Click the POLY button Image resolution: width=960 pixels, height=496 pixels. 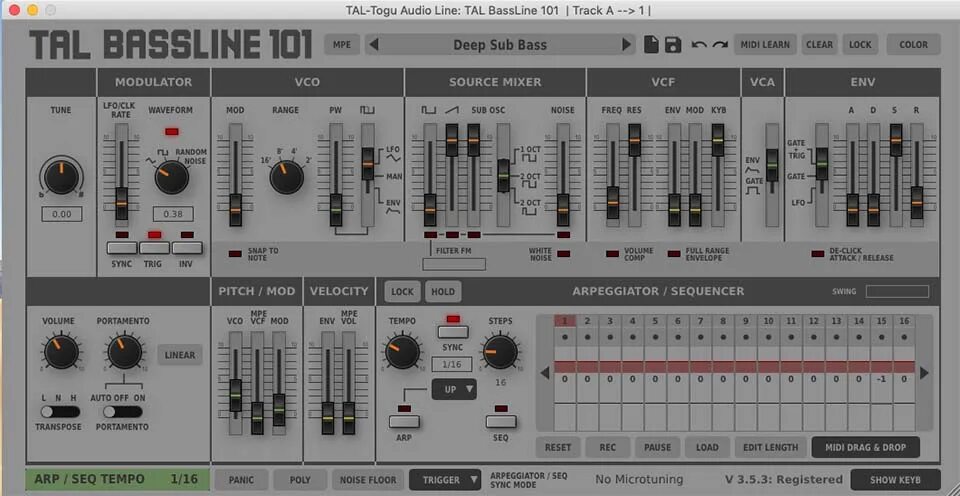tap(300, 480)
